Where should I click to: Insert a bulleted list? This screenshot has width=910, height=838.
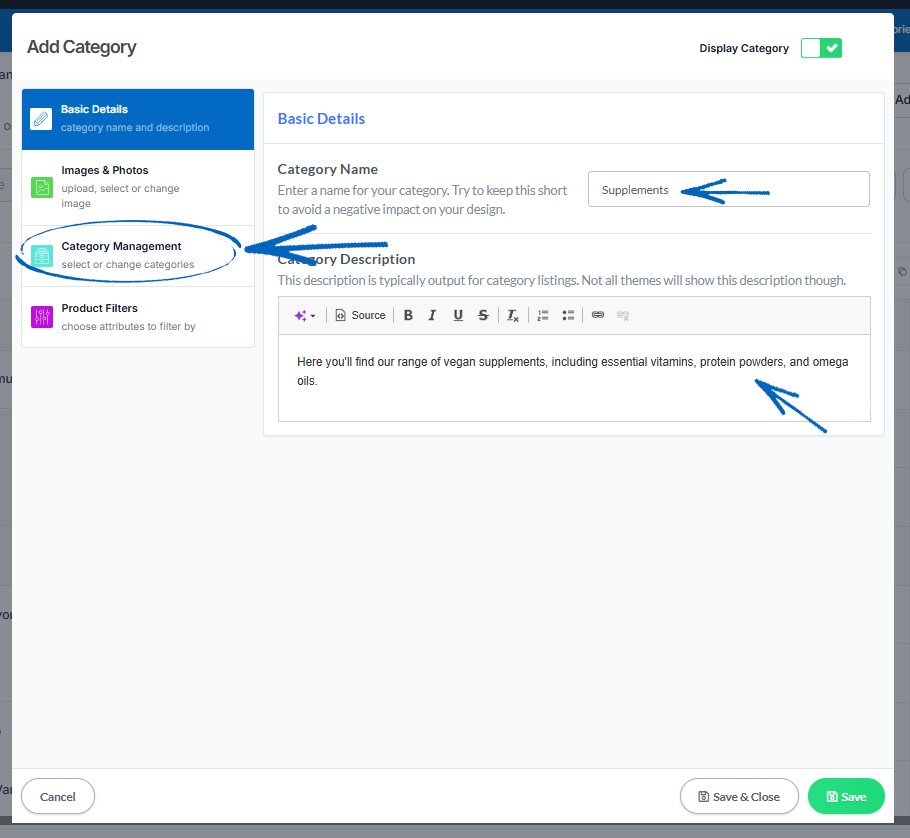[568, 315]
